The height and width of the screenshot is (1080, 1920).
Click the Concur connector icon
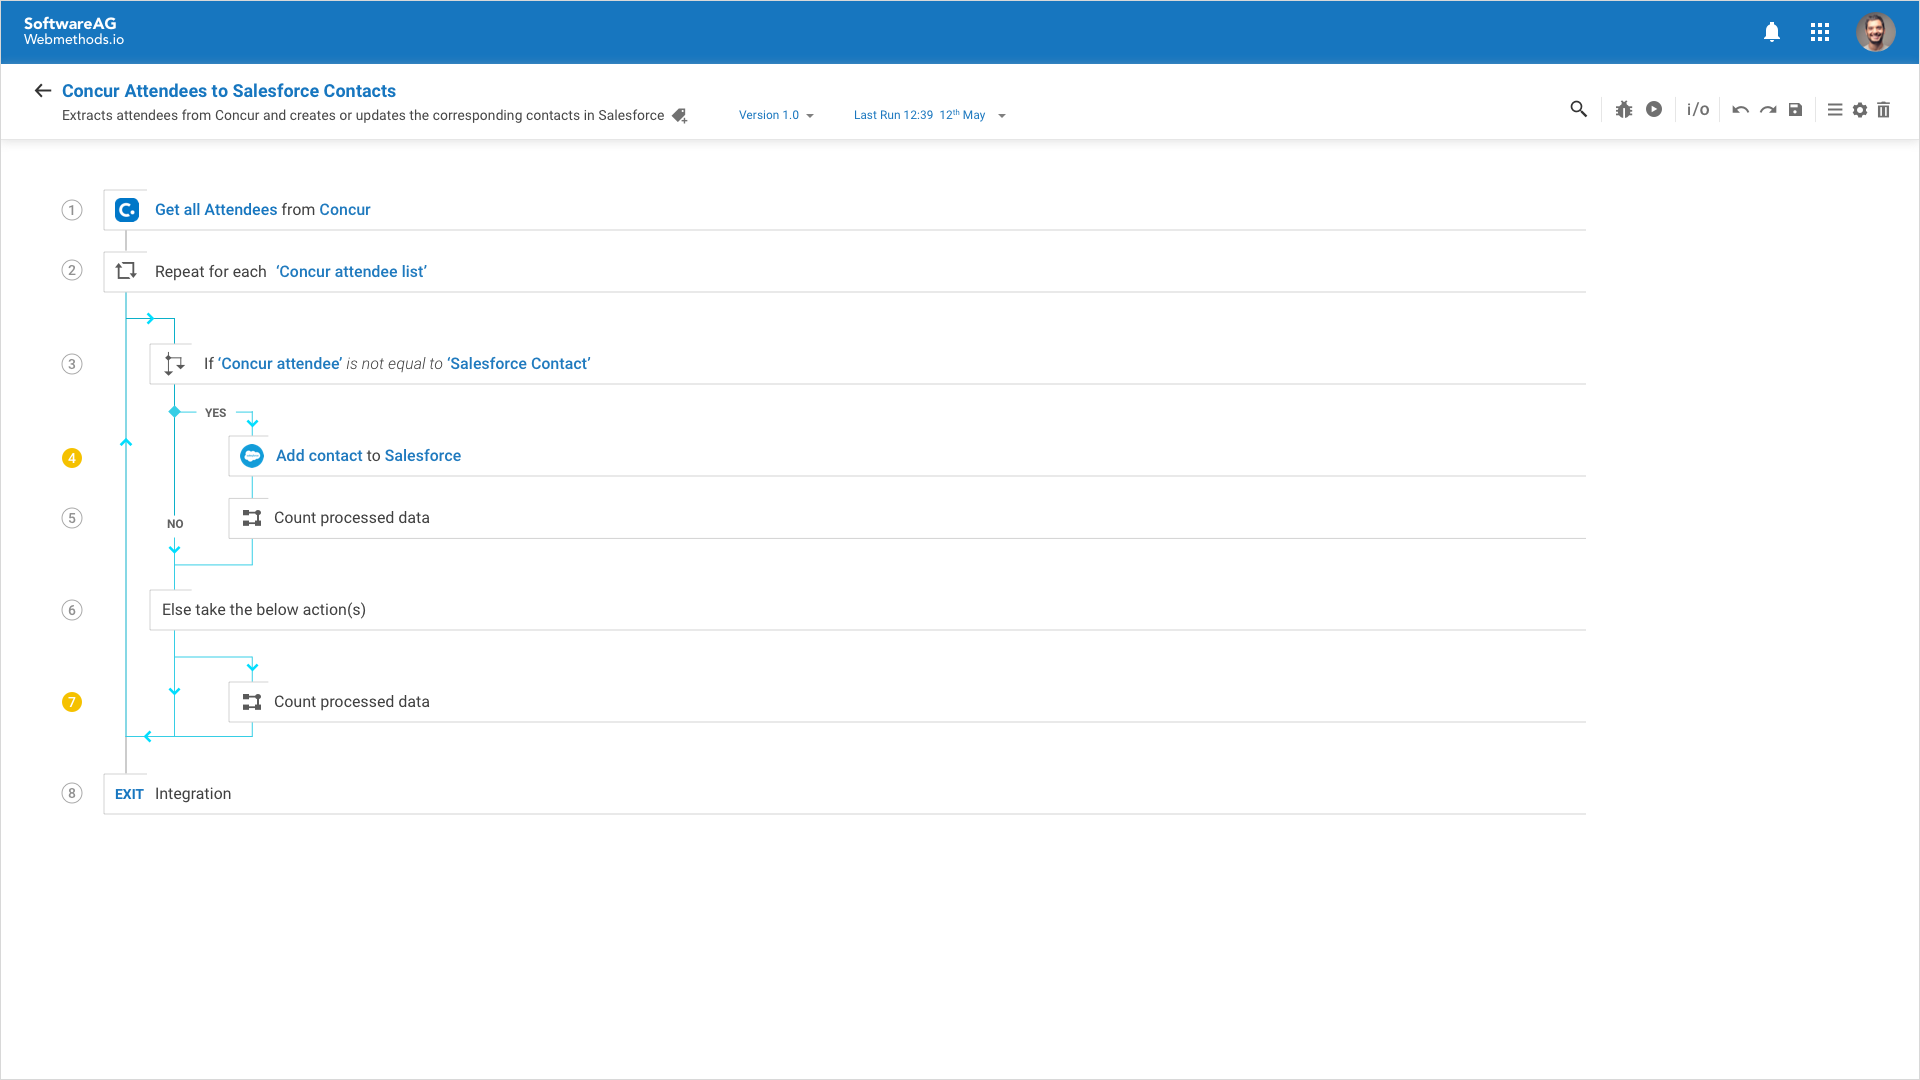[127, 210]
